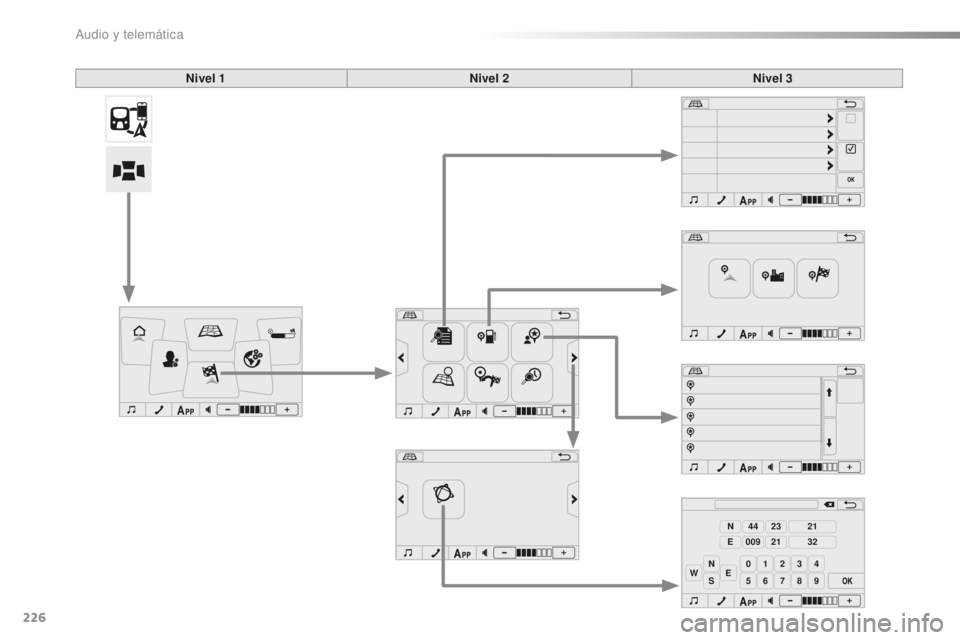Viewport: 960px width, 640px height.
Task: Select the Home icon in navigation main menu
Action: pos(140,334)
